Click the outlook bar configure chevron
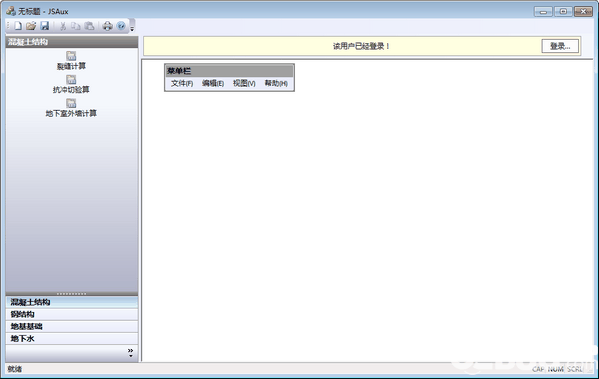599x379 pixels. pyautogui.click(x=131, y=353)
